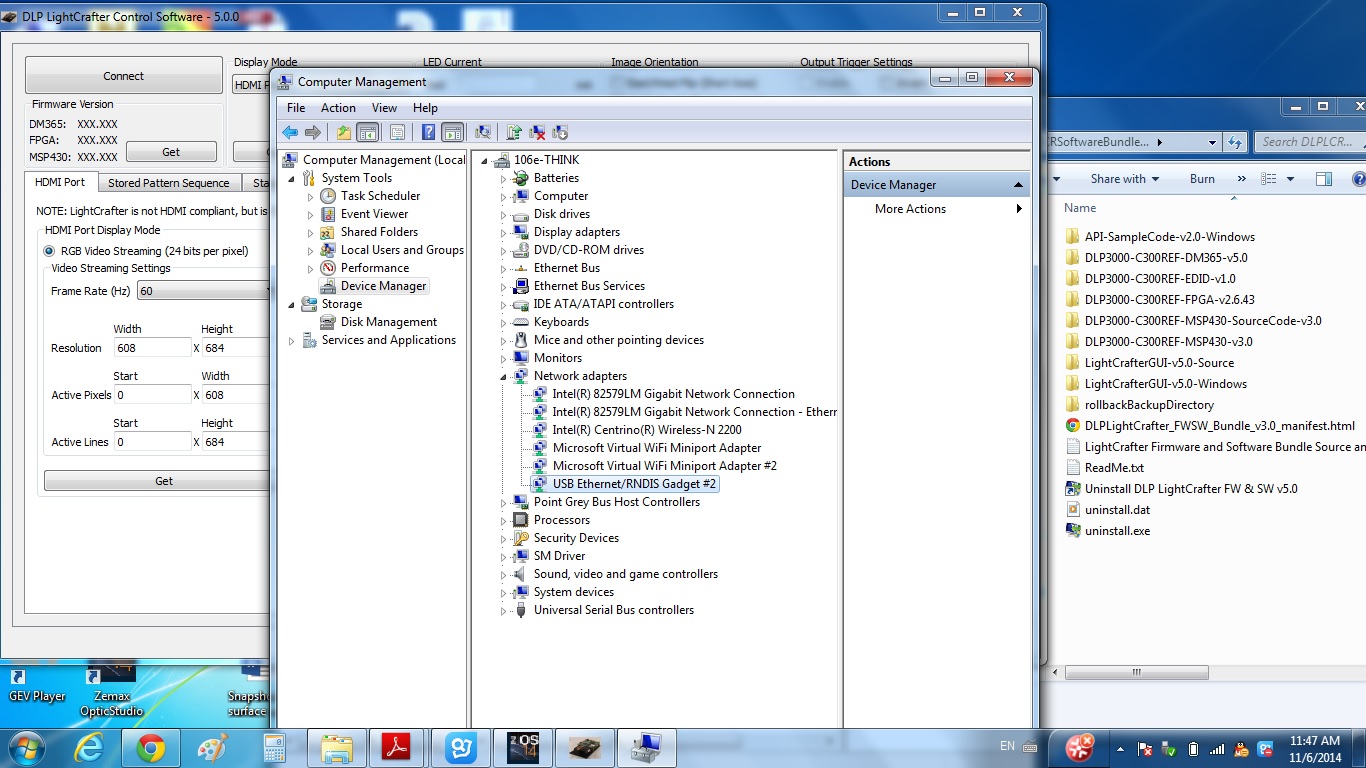This screenshot has width=1366, height=768.
Task: Click the Back arrow in Computer Management toolbar
Action: tap(290, 132)
